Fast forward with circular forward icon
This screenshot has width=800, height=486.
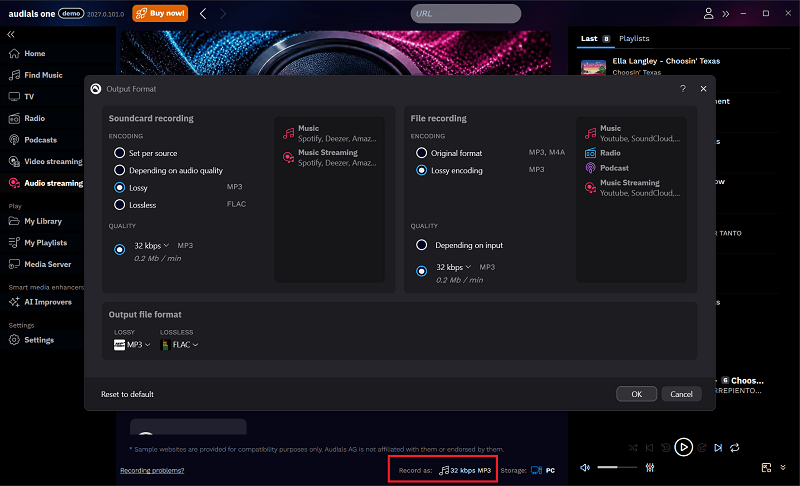point(702,448)
